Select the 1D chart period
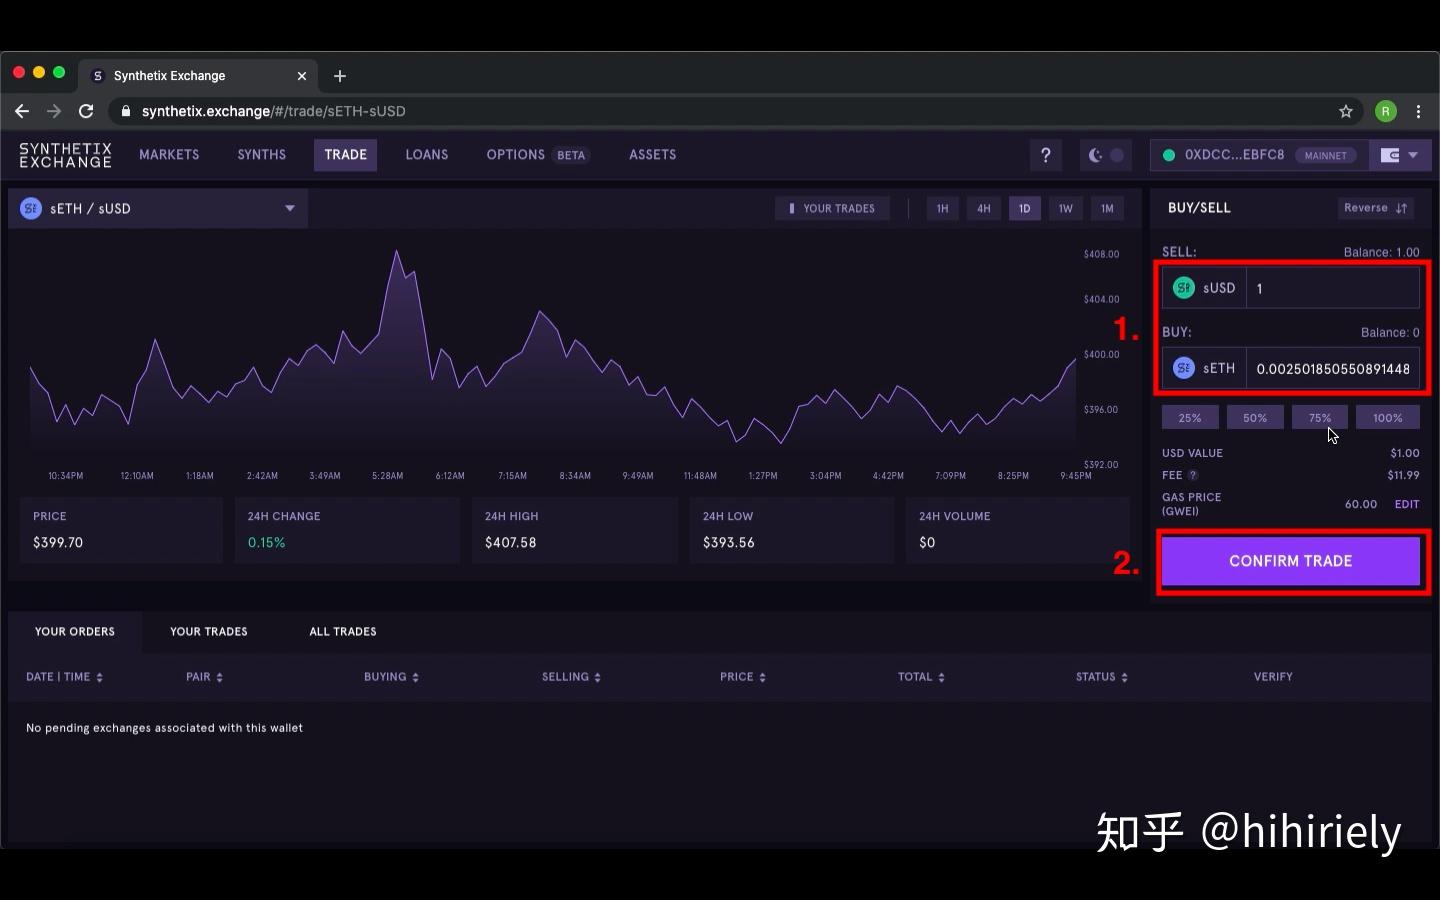The height and width of the screenshot is (900, 1440). pos(1025,208)
